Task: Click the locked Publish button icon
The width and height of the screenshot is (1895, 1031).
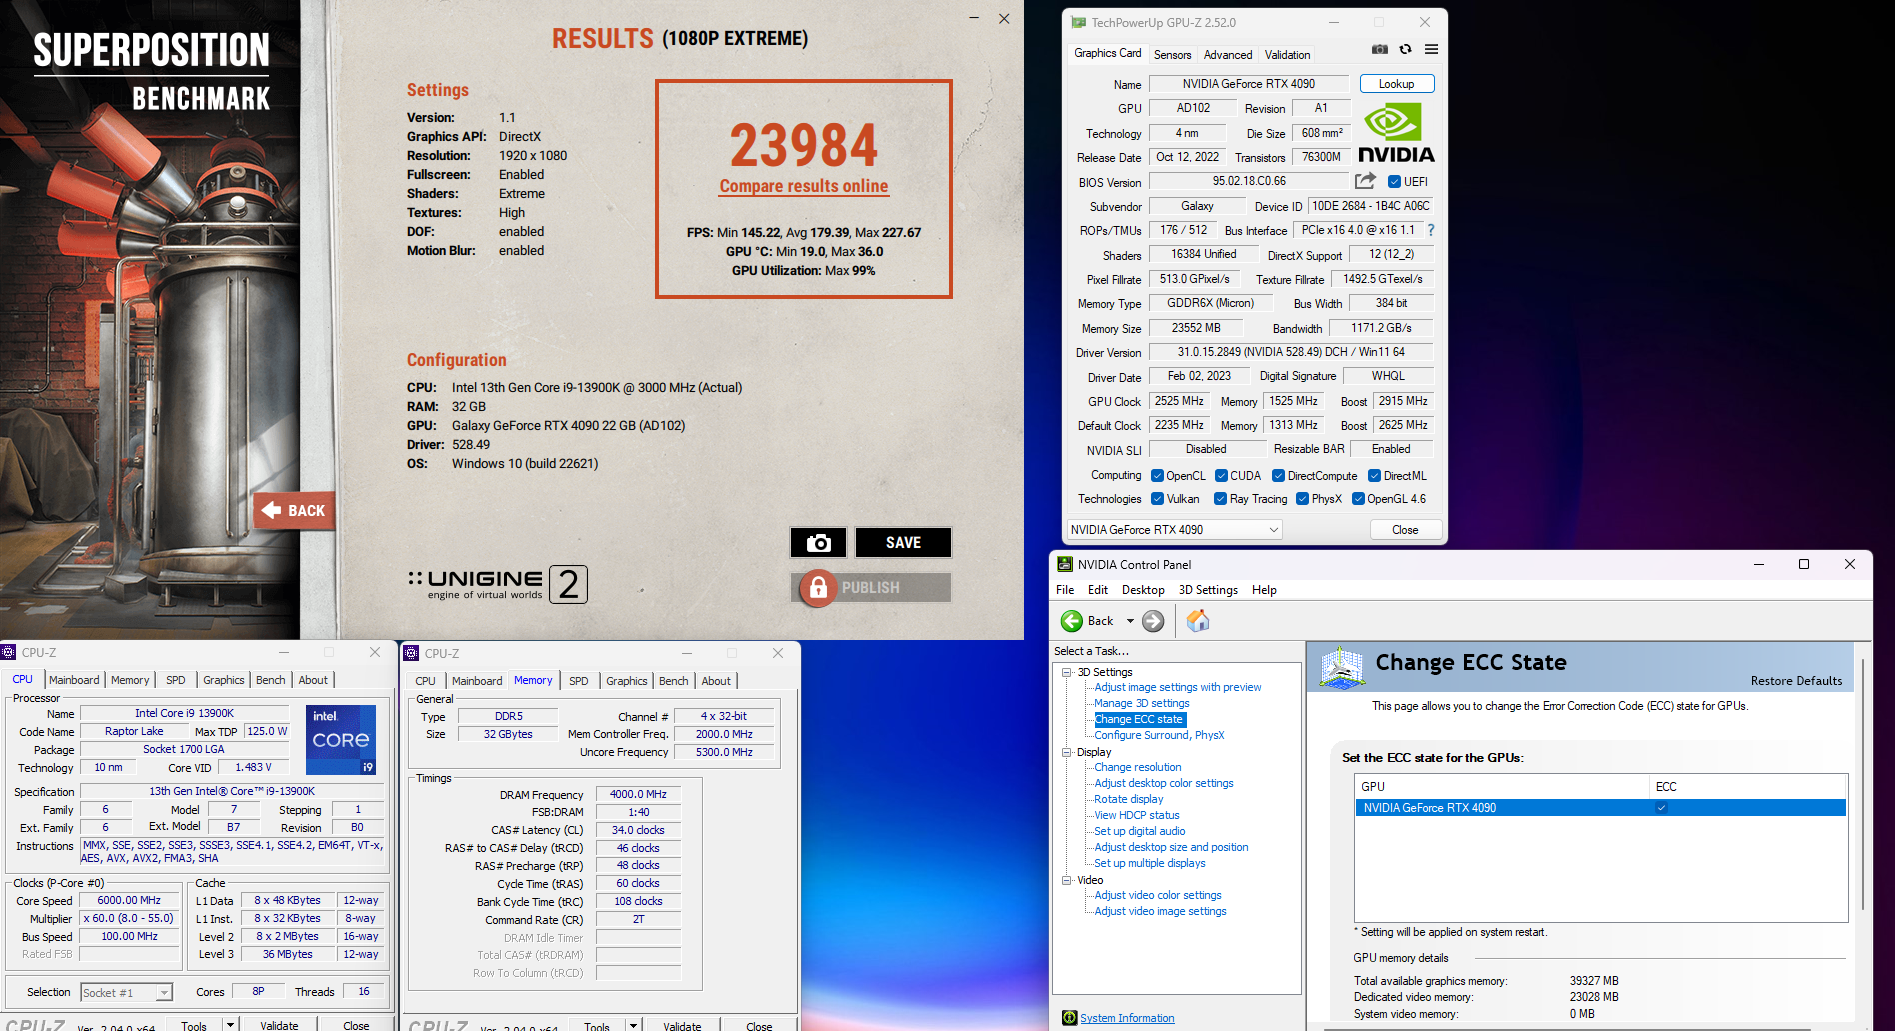Action: coord(818,588)
